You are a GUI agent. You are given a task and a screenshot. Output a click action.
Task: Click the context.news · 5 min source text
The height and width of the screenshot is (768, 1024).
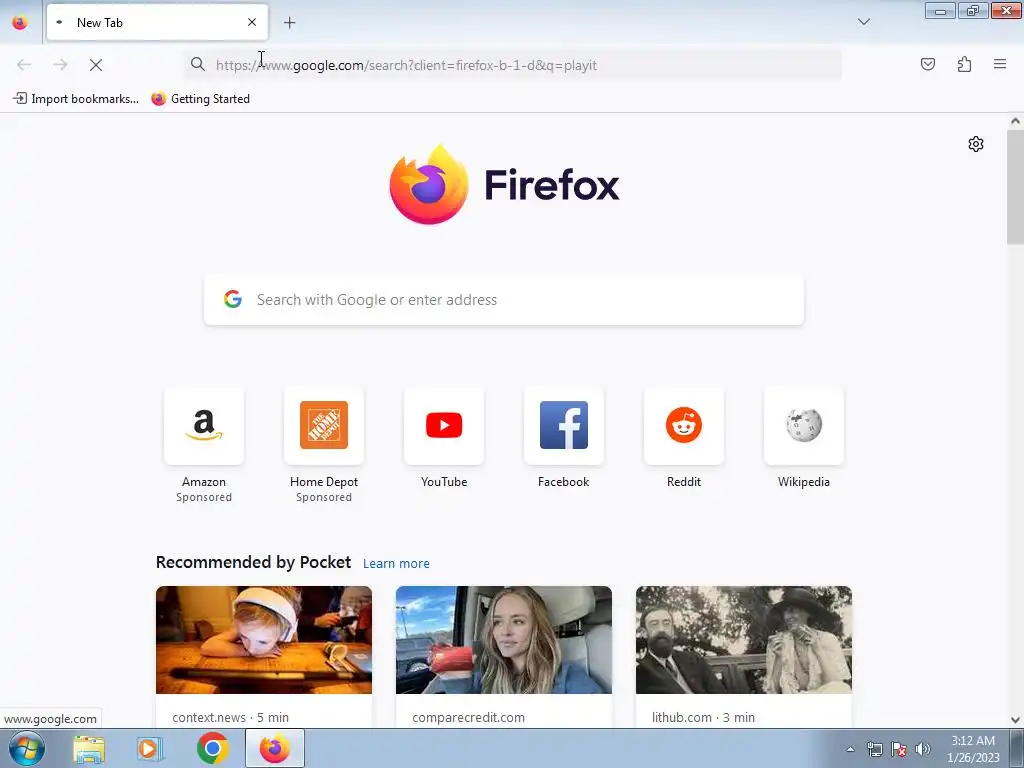[x=231, y=717]
